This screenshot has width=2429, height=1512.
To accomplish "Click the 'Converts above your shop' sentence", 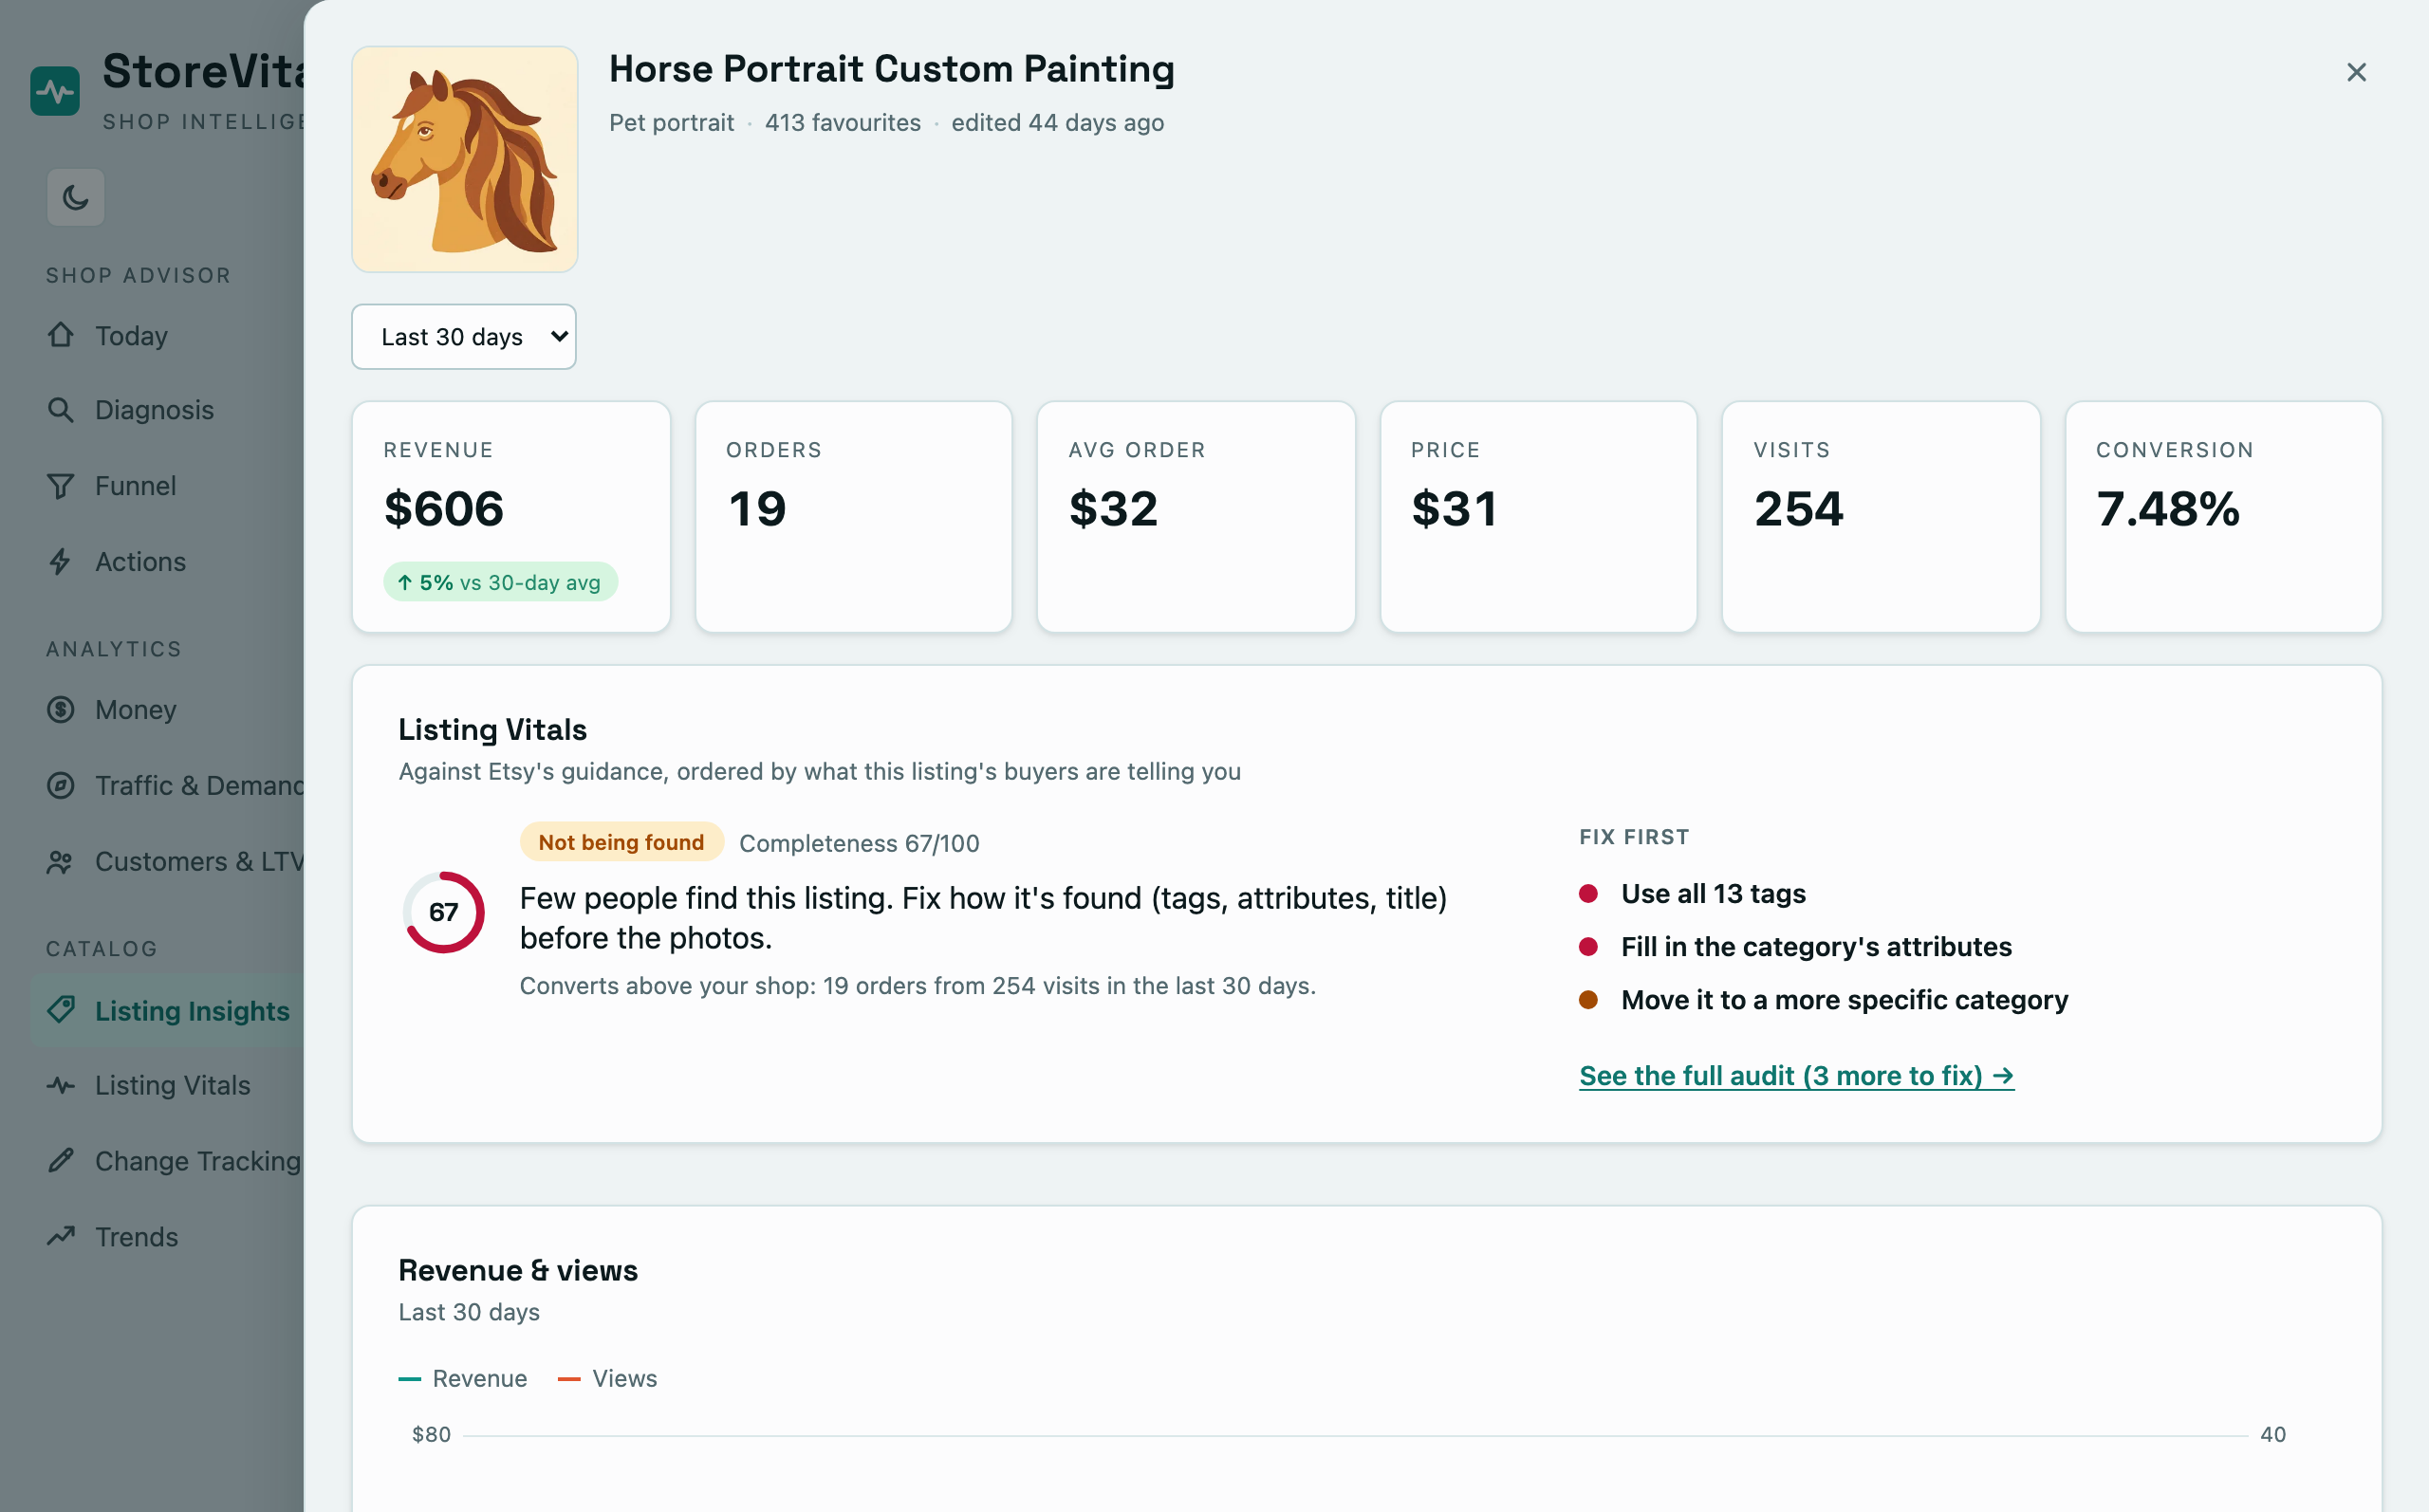I will [x=917, y=986].
